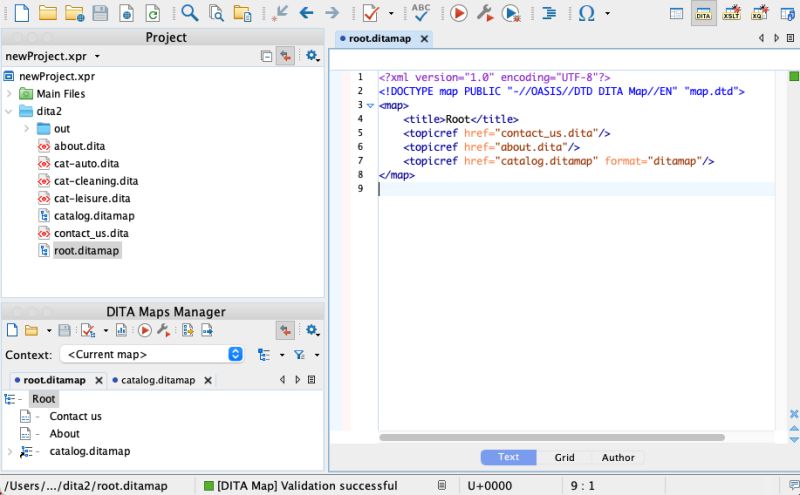Show editor tabs list icon at top right
Viewport: 800px width, 495px height.
(x=790, y=38)
